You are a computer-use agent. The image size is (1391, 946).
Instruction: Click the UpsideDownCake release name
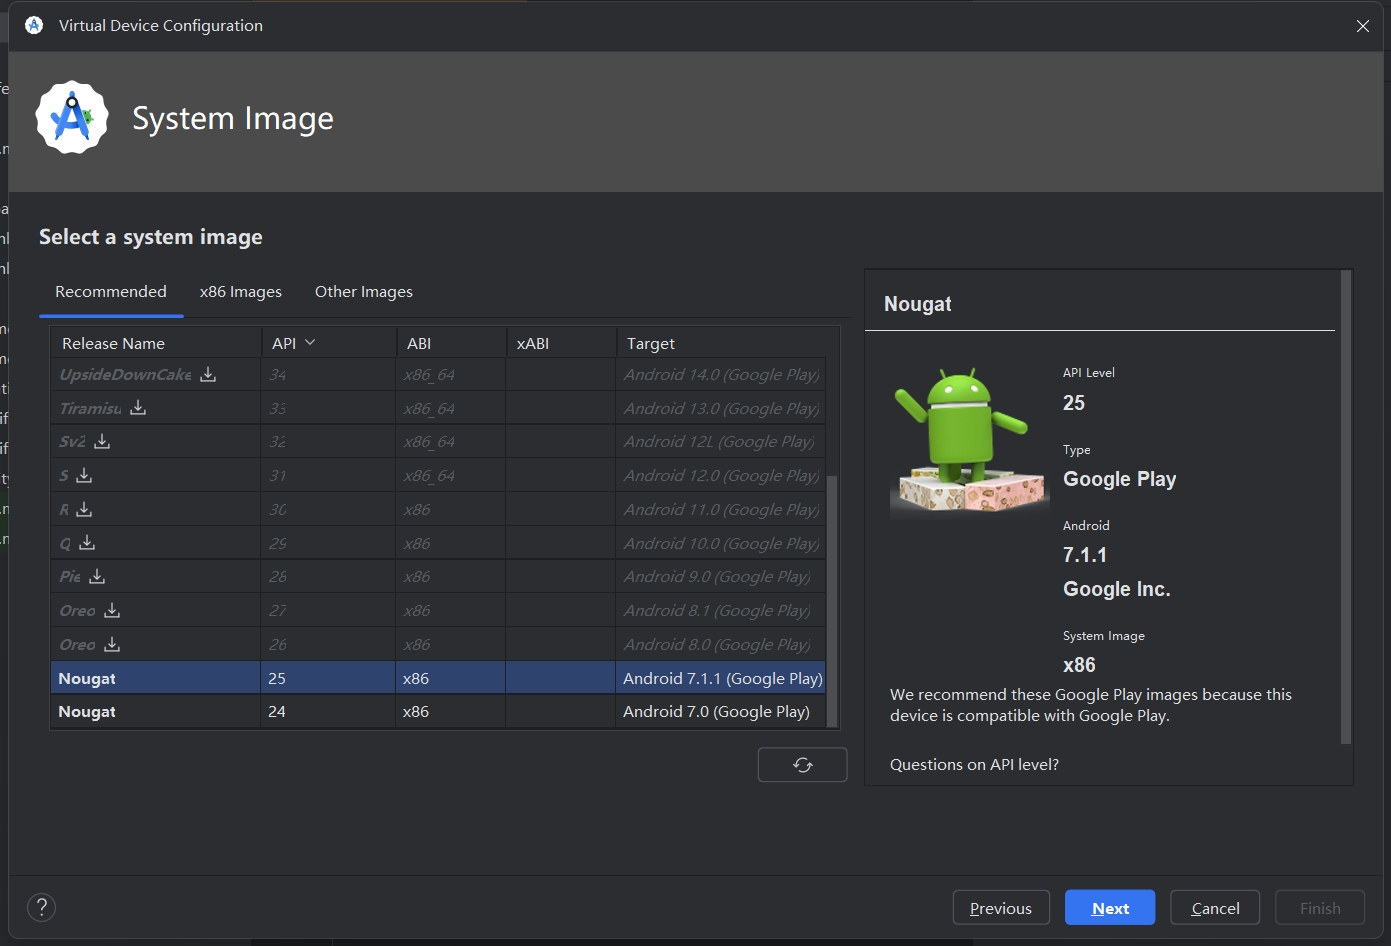tap(125, 374)
